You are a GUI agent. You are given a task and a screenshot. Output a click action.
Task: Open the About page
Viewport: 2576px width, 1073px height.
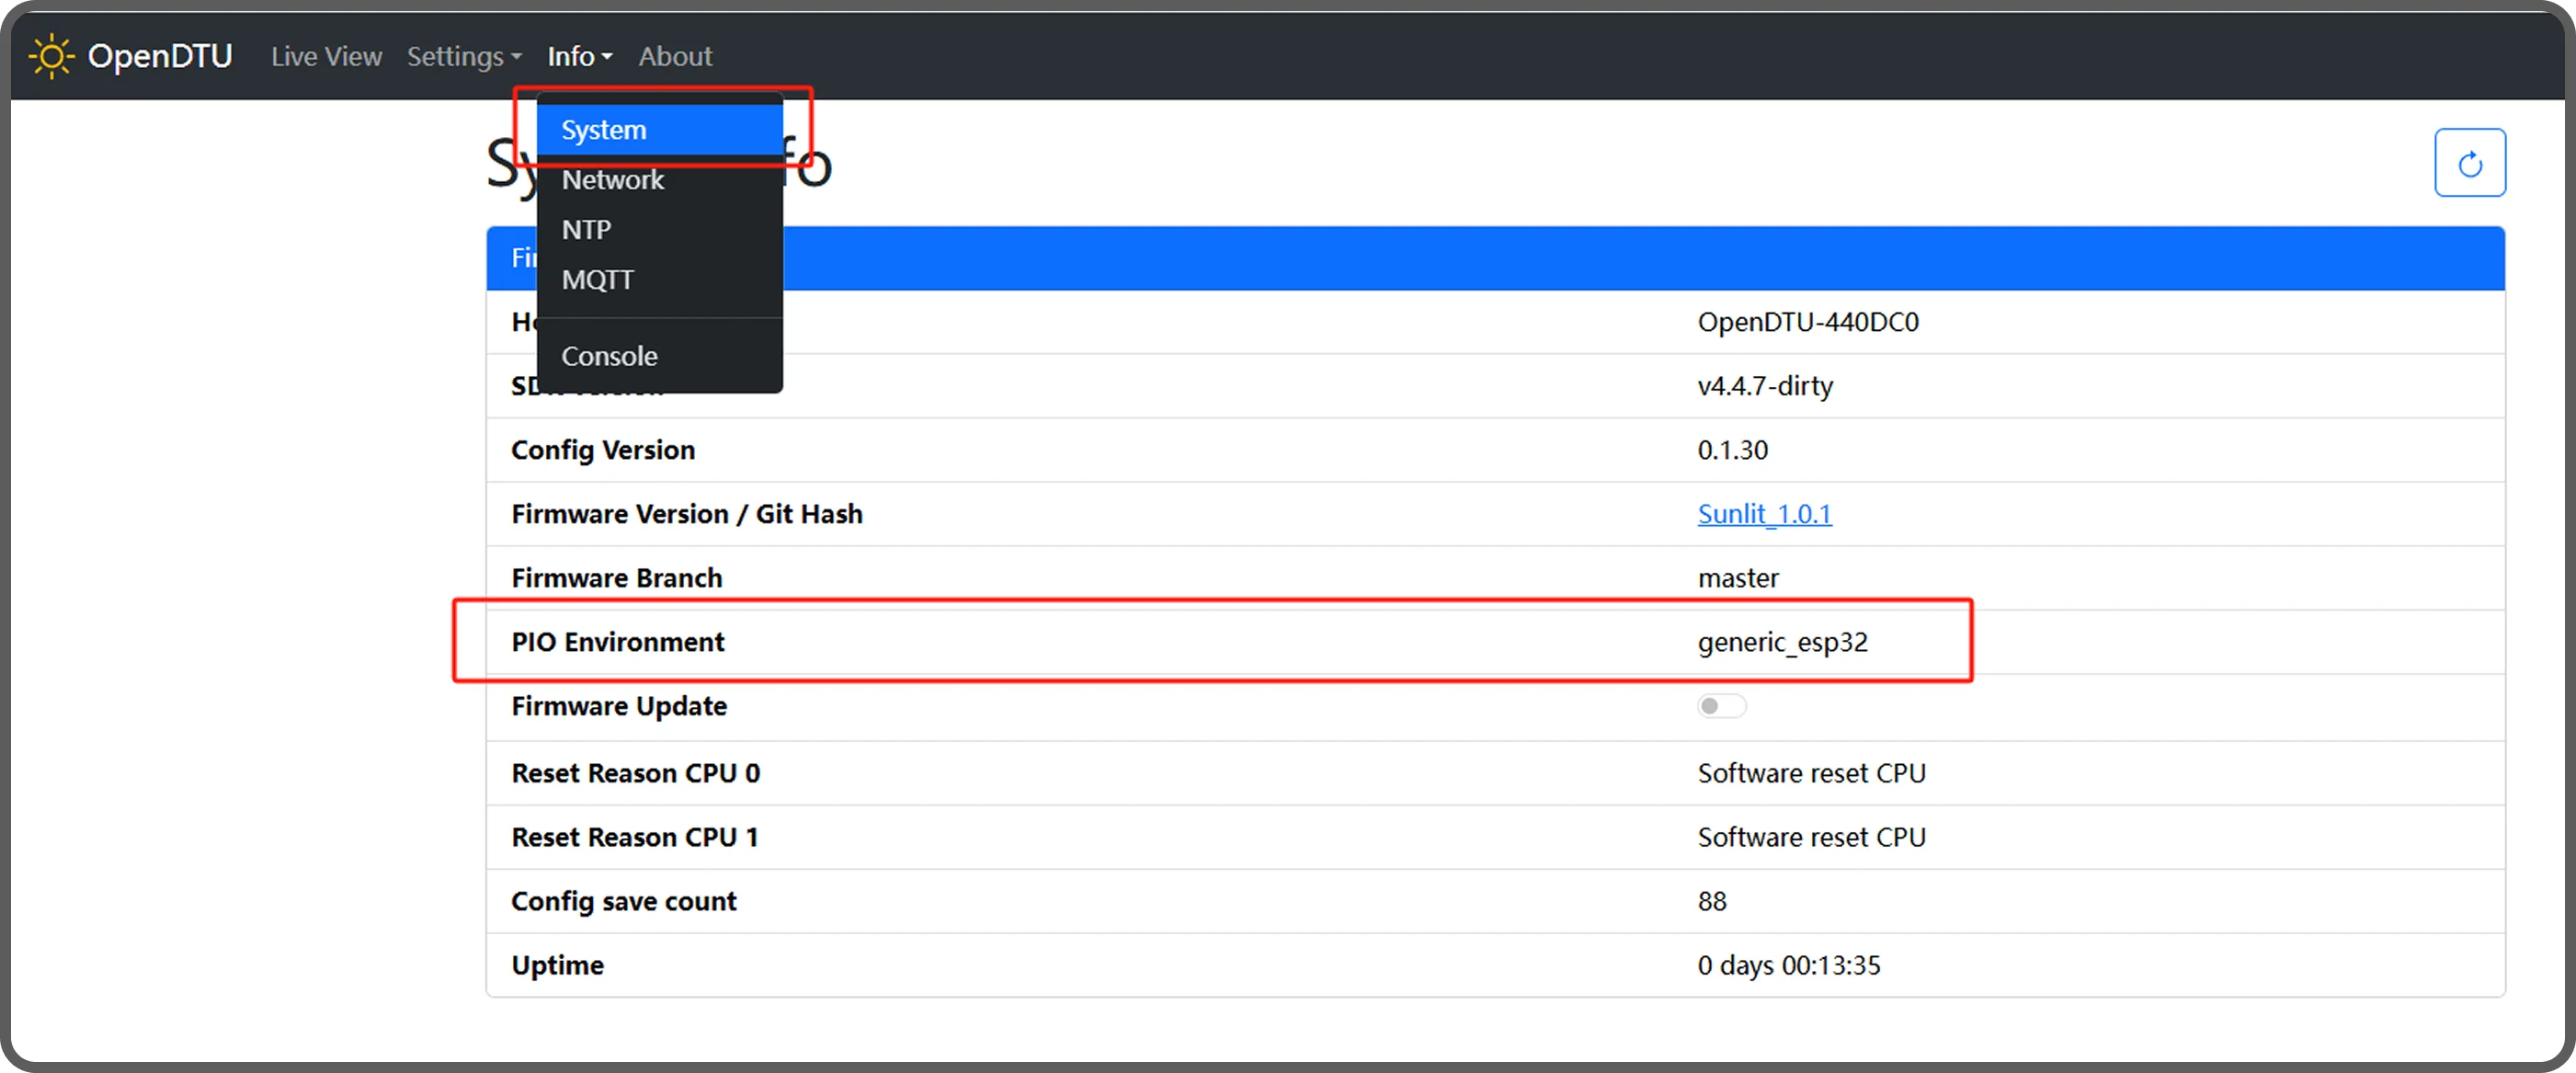pyautogui.click(x=675, y=57)
